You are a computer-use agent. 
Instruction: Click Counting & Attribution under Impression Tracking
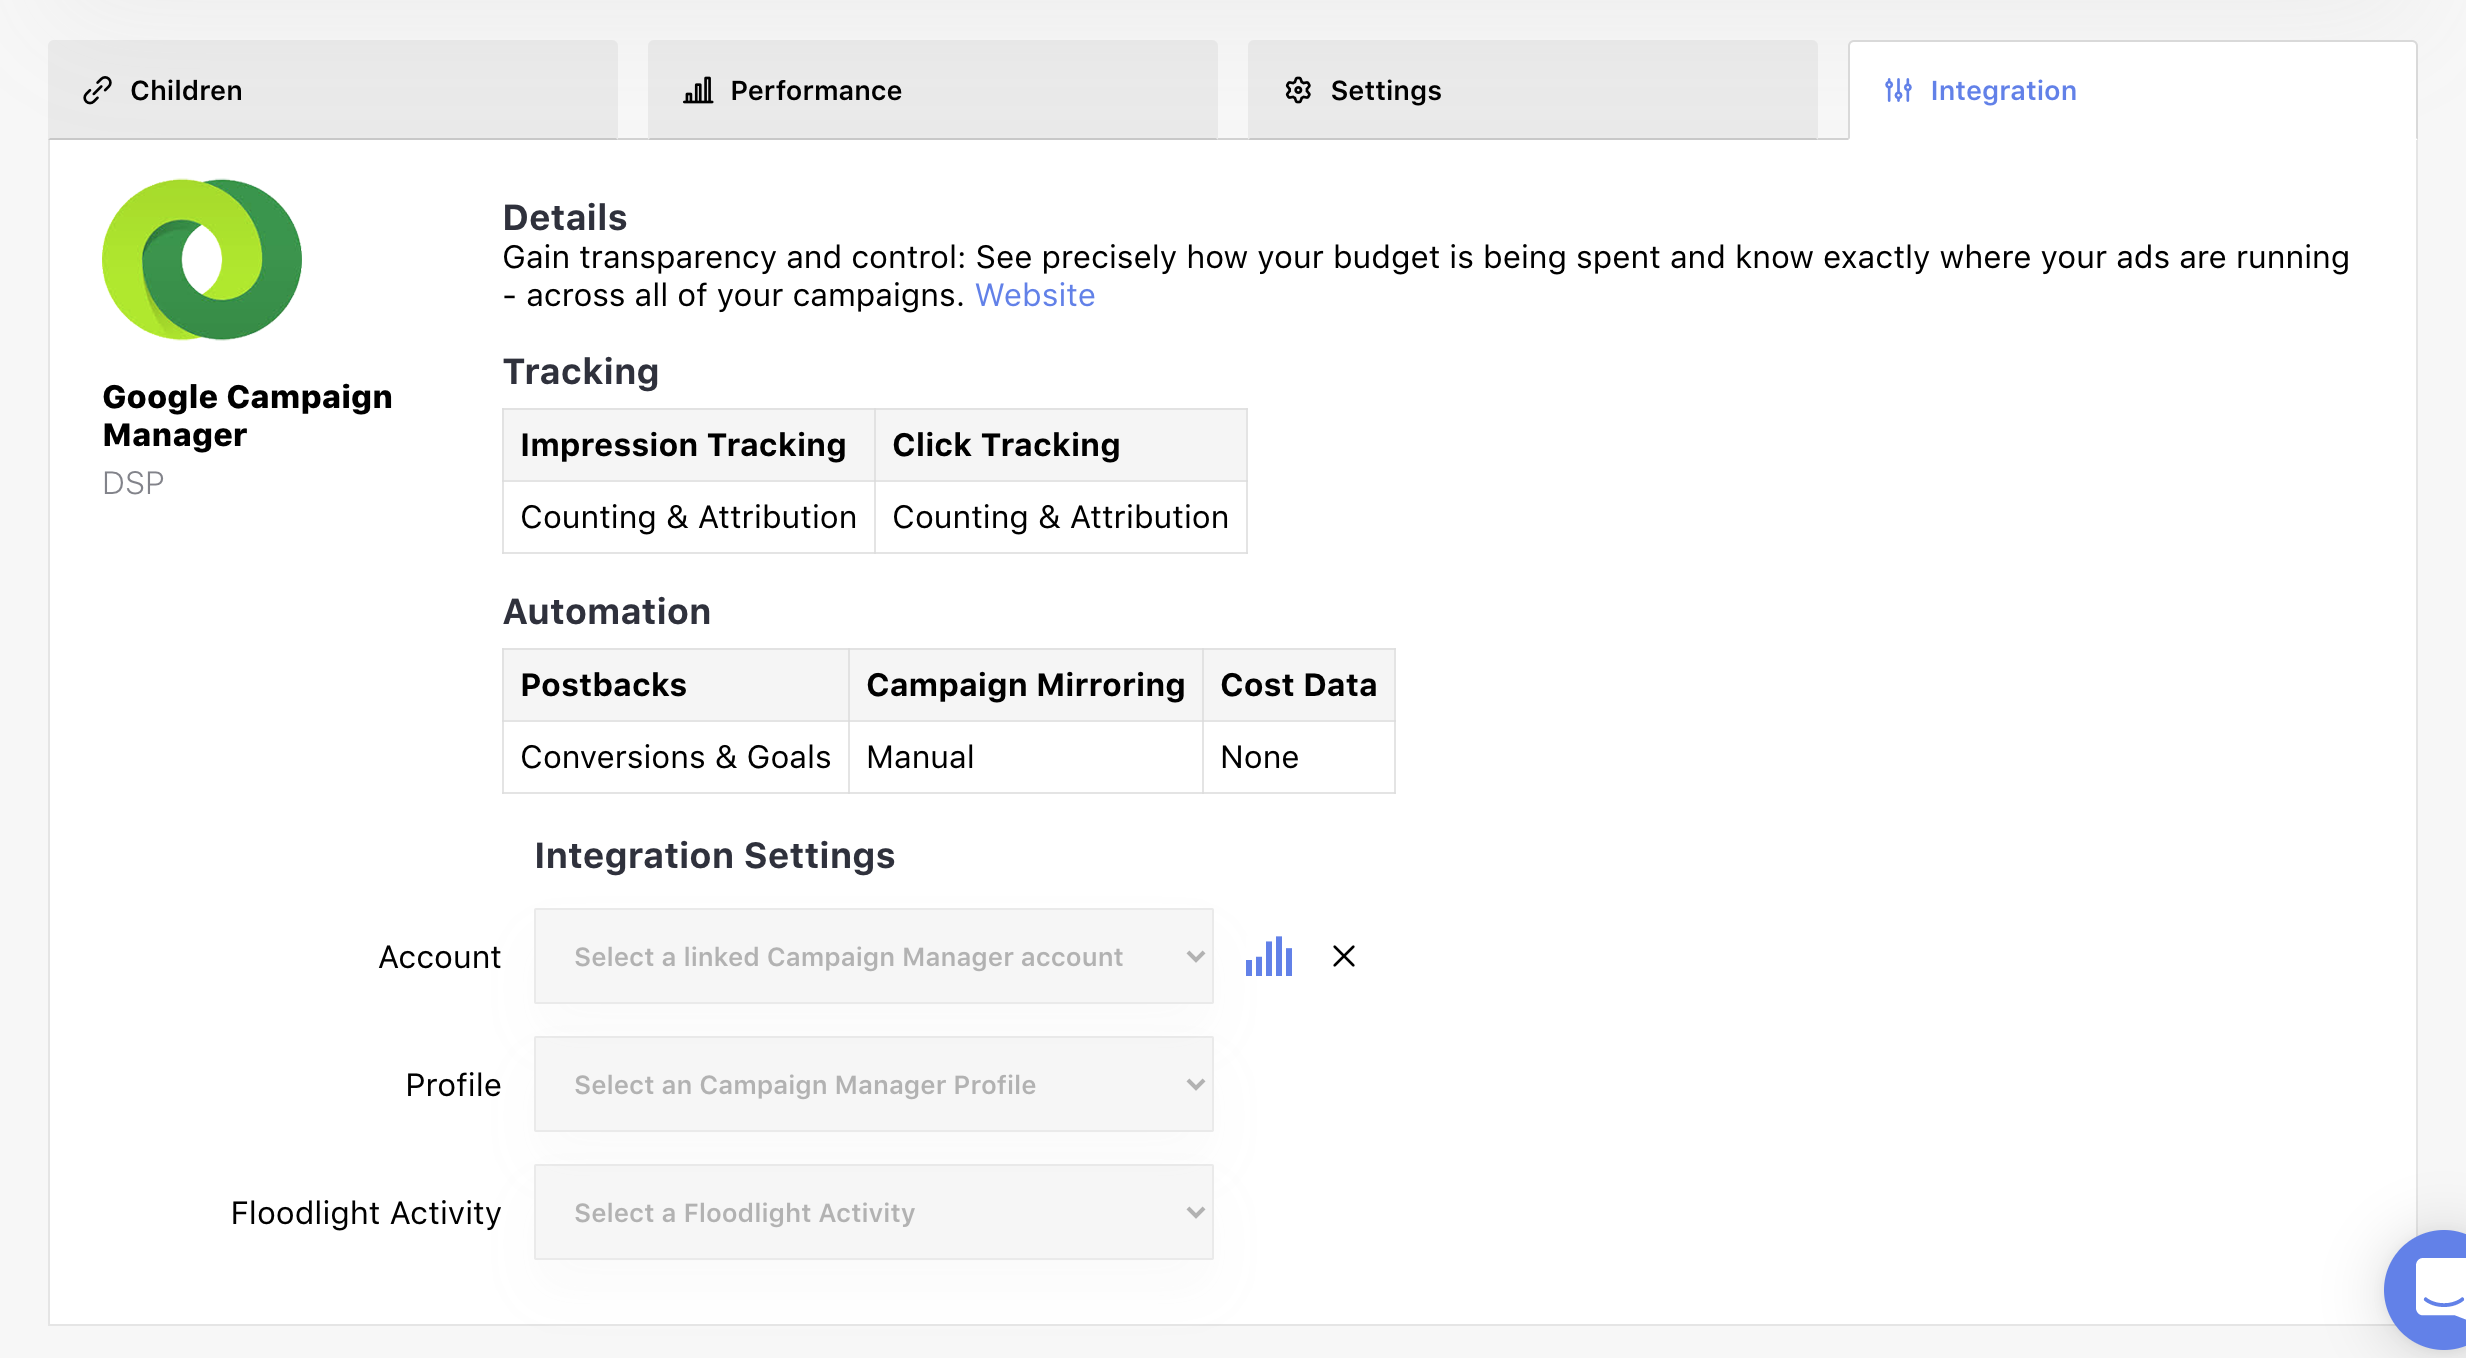click(688, 516)
